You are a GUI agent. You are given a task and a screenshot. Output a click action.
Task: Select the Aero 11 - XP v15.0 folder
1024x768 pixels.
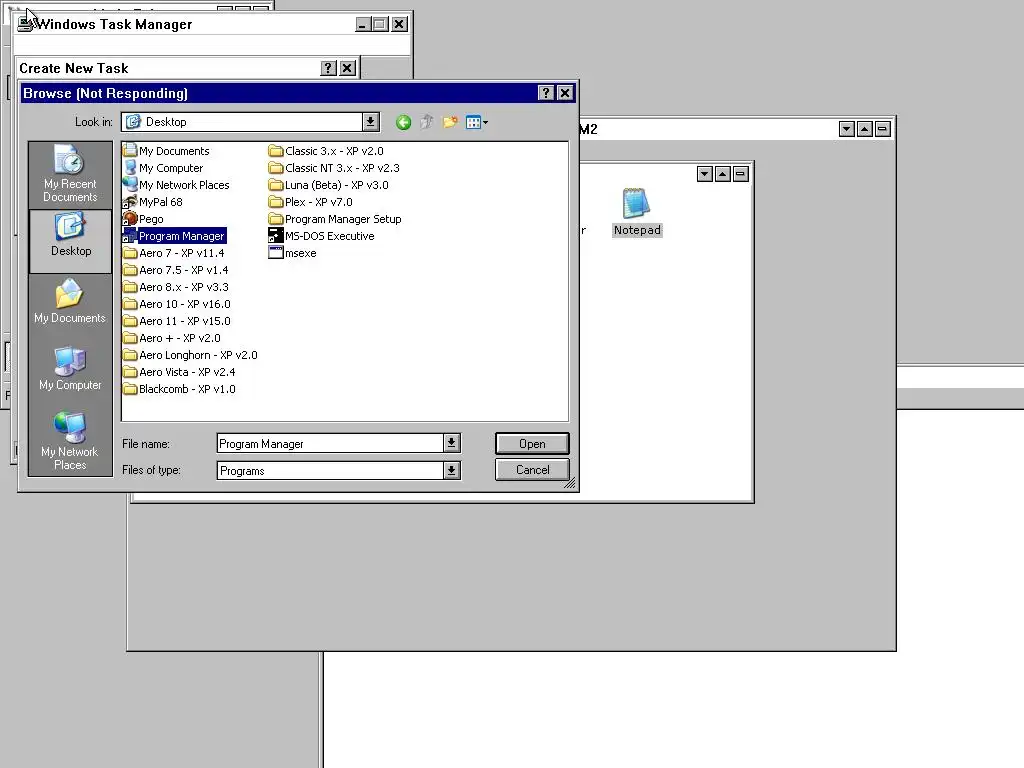point(177,321)
